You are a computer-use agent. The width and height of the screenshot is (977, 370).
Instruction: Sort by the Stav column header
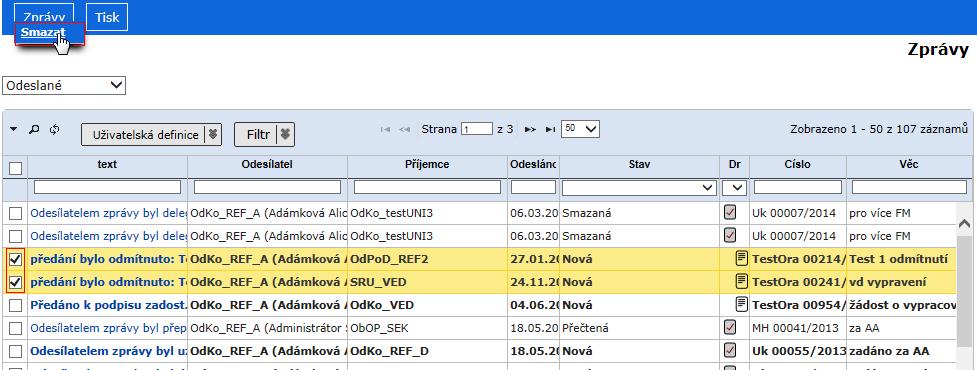[639, 164]
